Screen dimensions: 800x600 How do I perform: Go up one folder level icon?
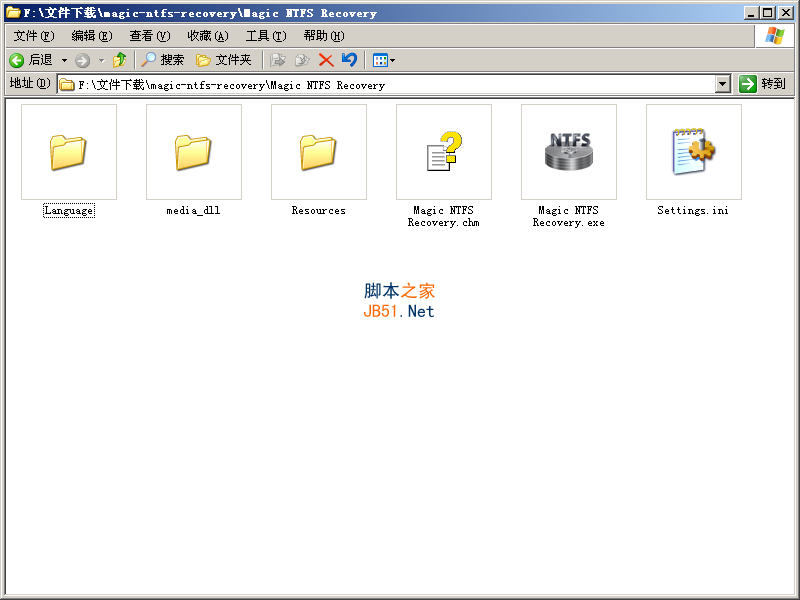tap(119, 60)
